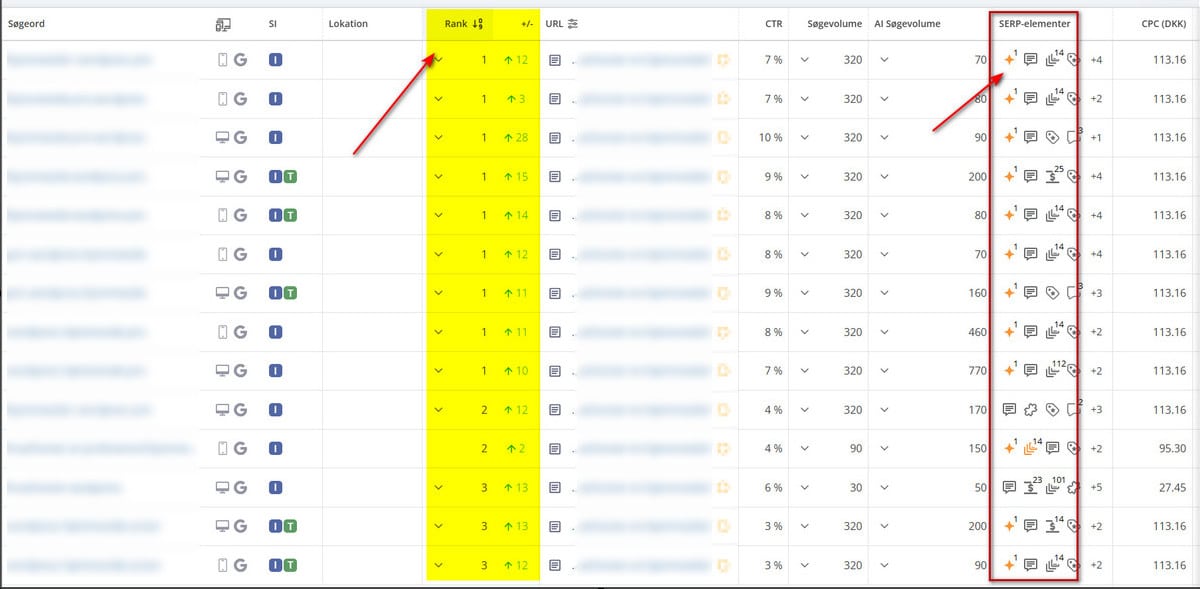Click Google icon in the +28 row
The height and width of the screenshot is (589, 1200).
240,138
